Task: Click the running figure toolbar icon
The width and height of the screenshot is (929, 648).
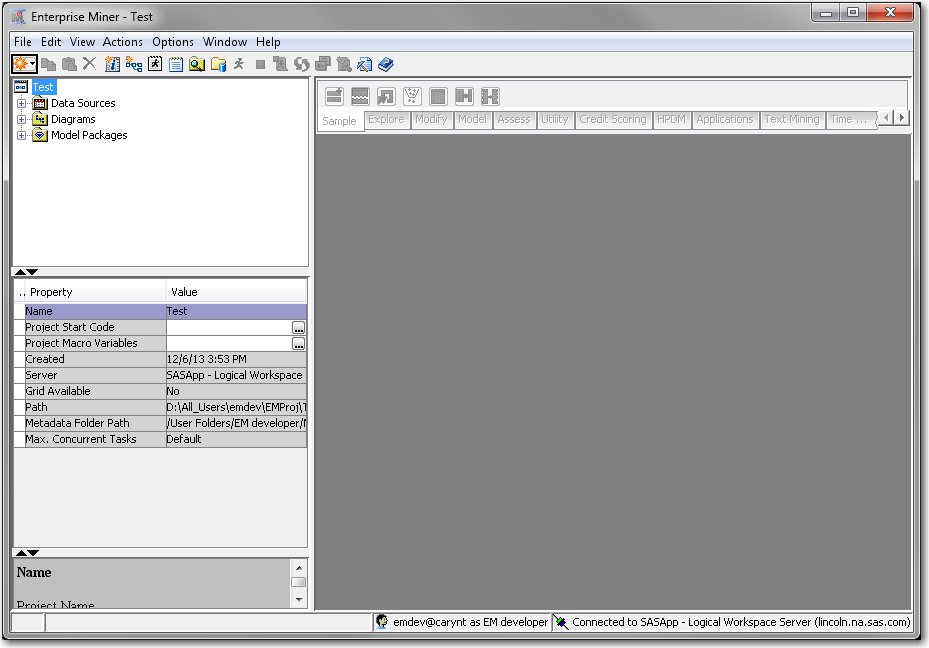Action: click(239, 64)
